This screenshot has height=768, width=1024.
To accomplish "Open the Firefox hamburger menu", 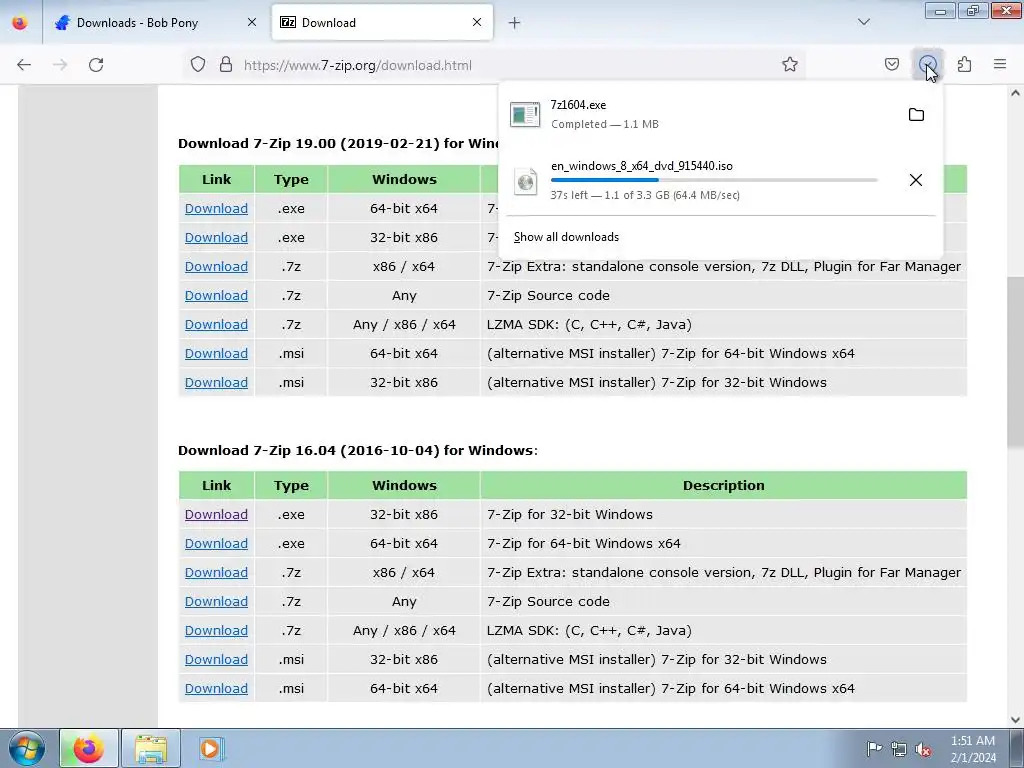I will coord(1000,65).
